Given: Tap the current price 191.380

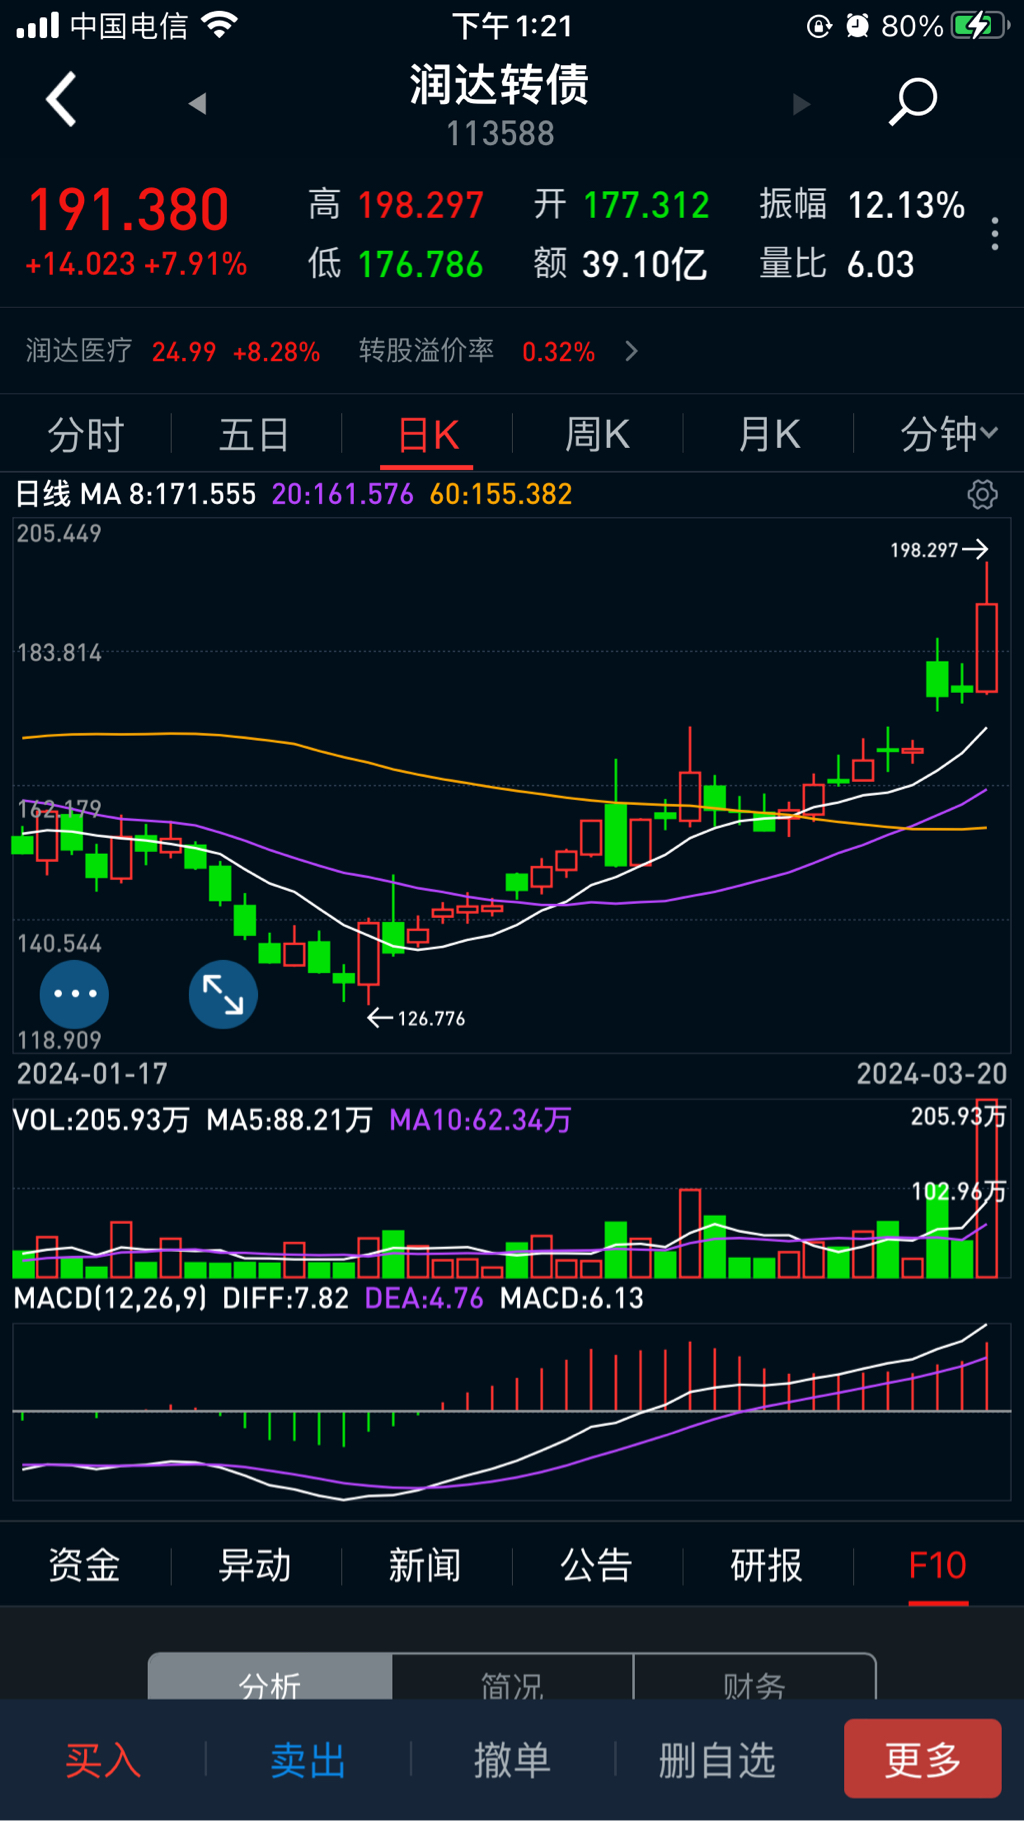Looking at the screenshot, I should (129, 210).
